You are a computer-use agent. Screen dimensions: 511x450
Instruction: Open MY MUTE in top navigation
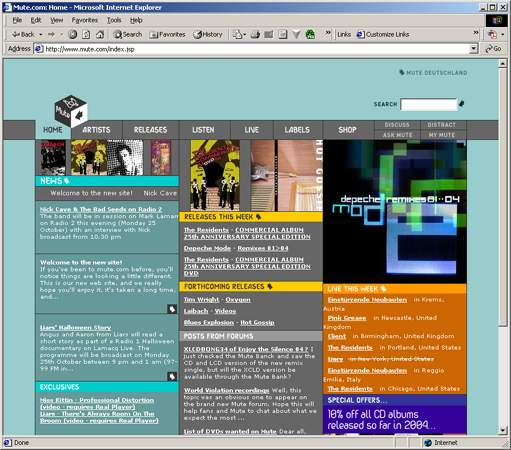point(442,135)
